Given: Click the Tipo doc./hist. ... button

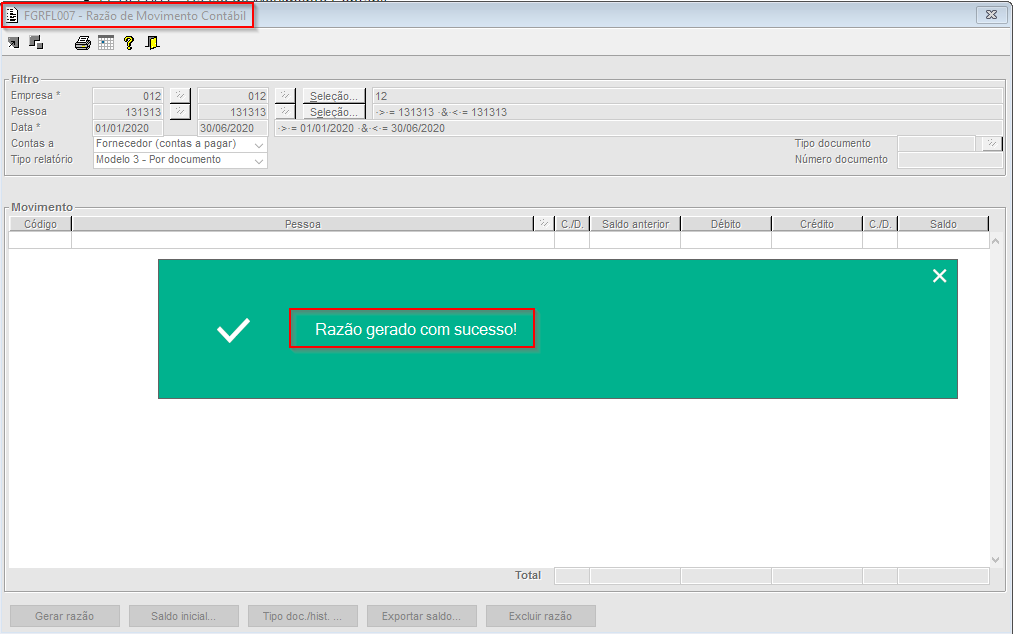Looking at the screenshot, I should 303,616.
